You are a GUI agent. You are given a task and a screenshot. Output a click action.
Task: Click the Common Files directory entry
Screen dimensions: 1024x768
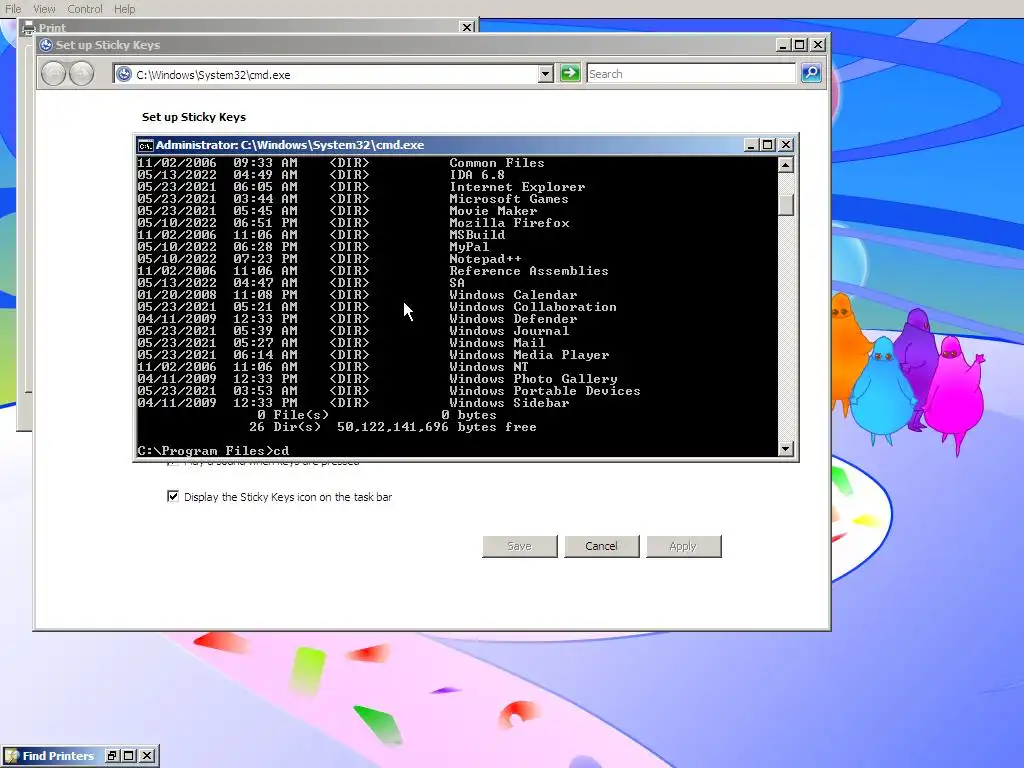pyautogui.click(x=497, y=163)
